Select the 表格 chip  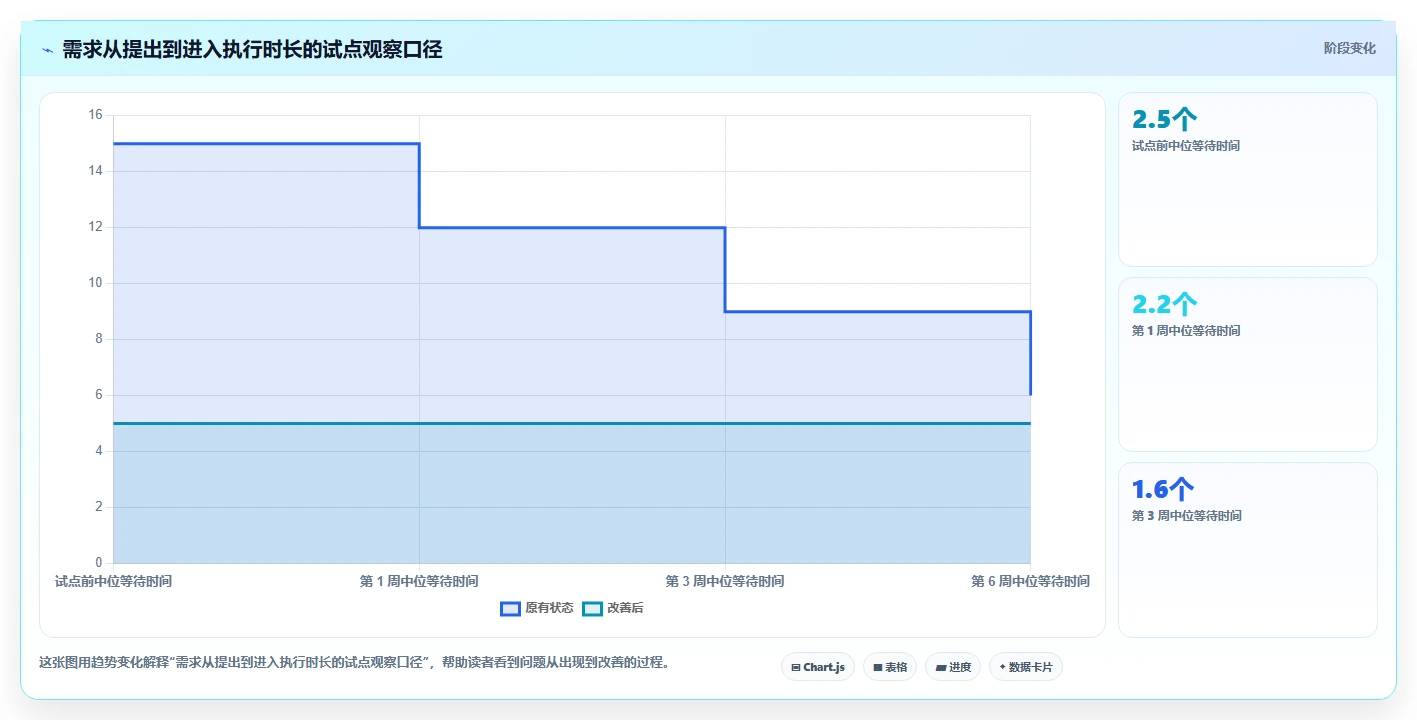tap(890, 667)
